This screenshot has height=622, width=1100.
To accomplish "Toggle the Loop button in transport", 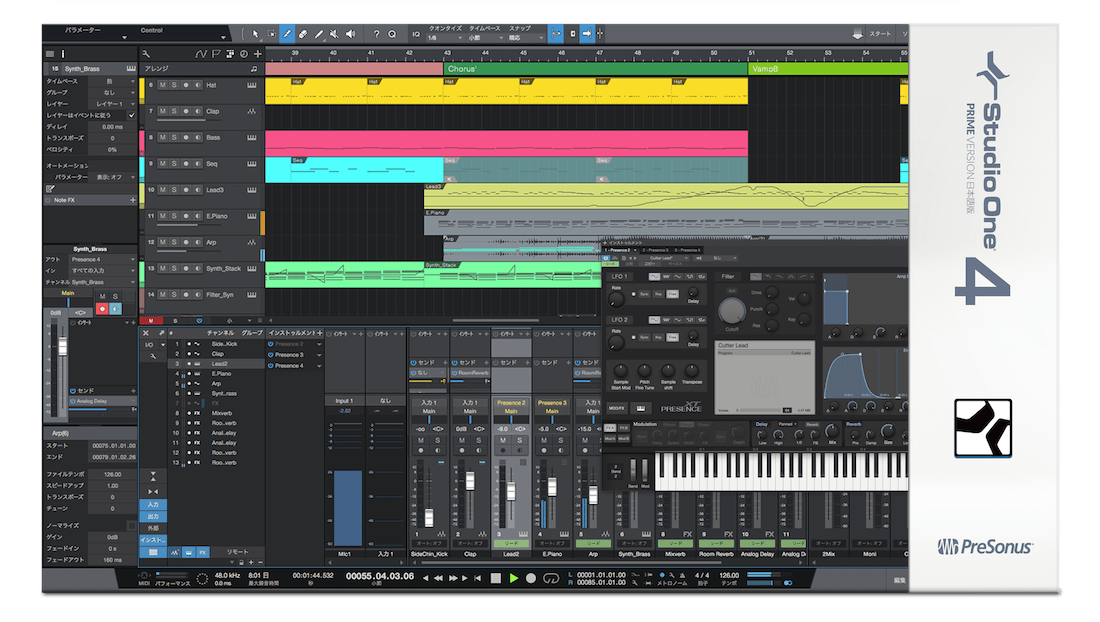I will [551, 579].
